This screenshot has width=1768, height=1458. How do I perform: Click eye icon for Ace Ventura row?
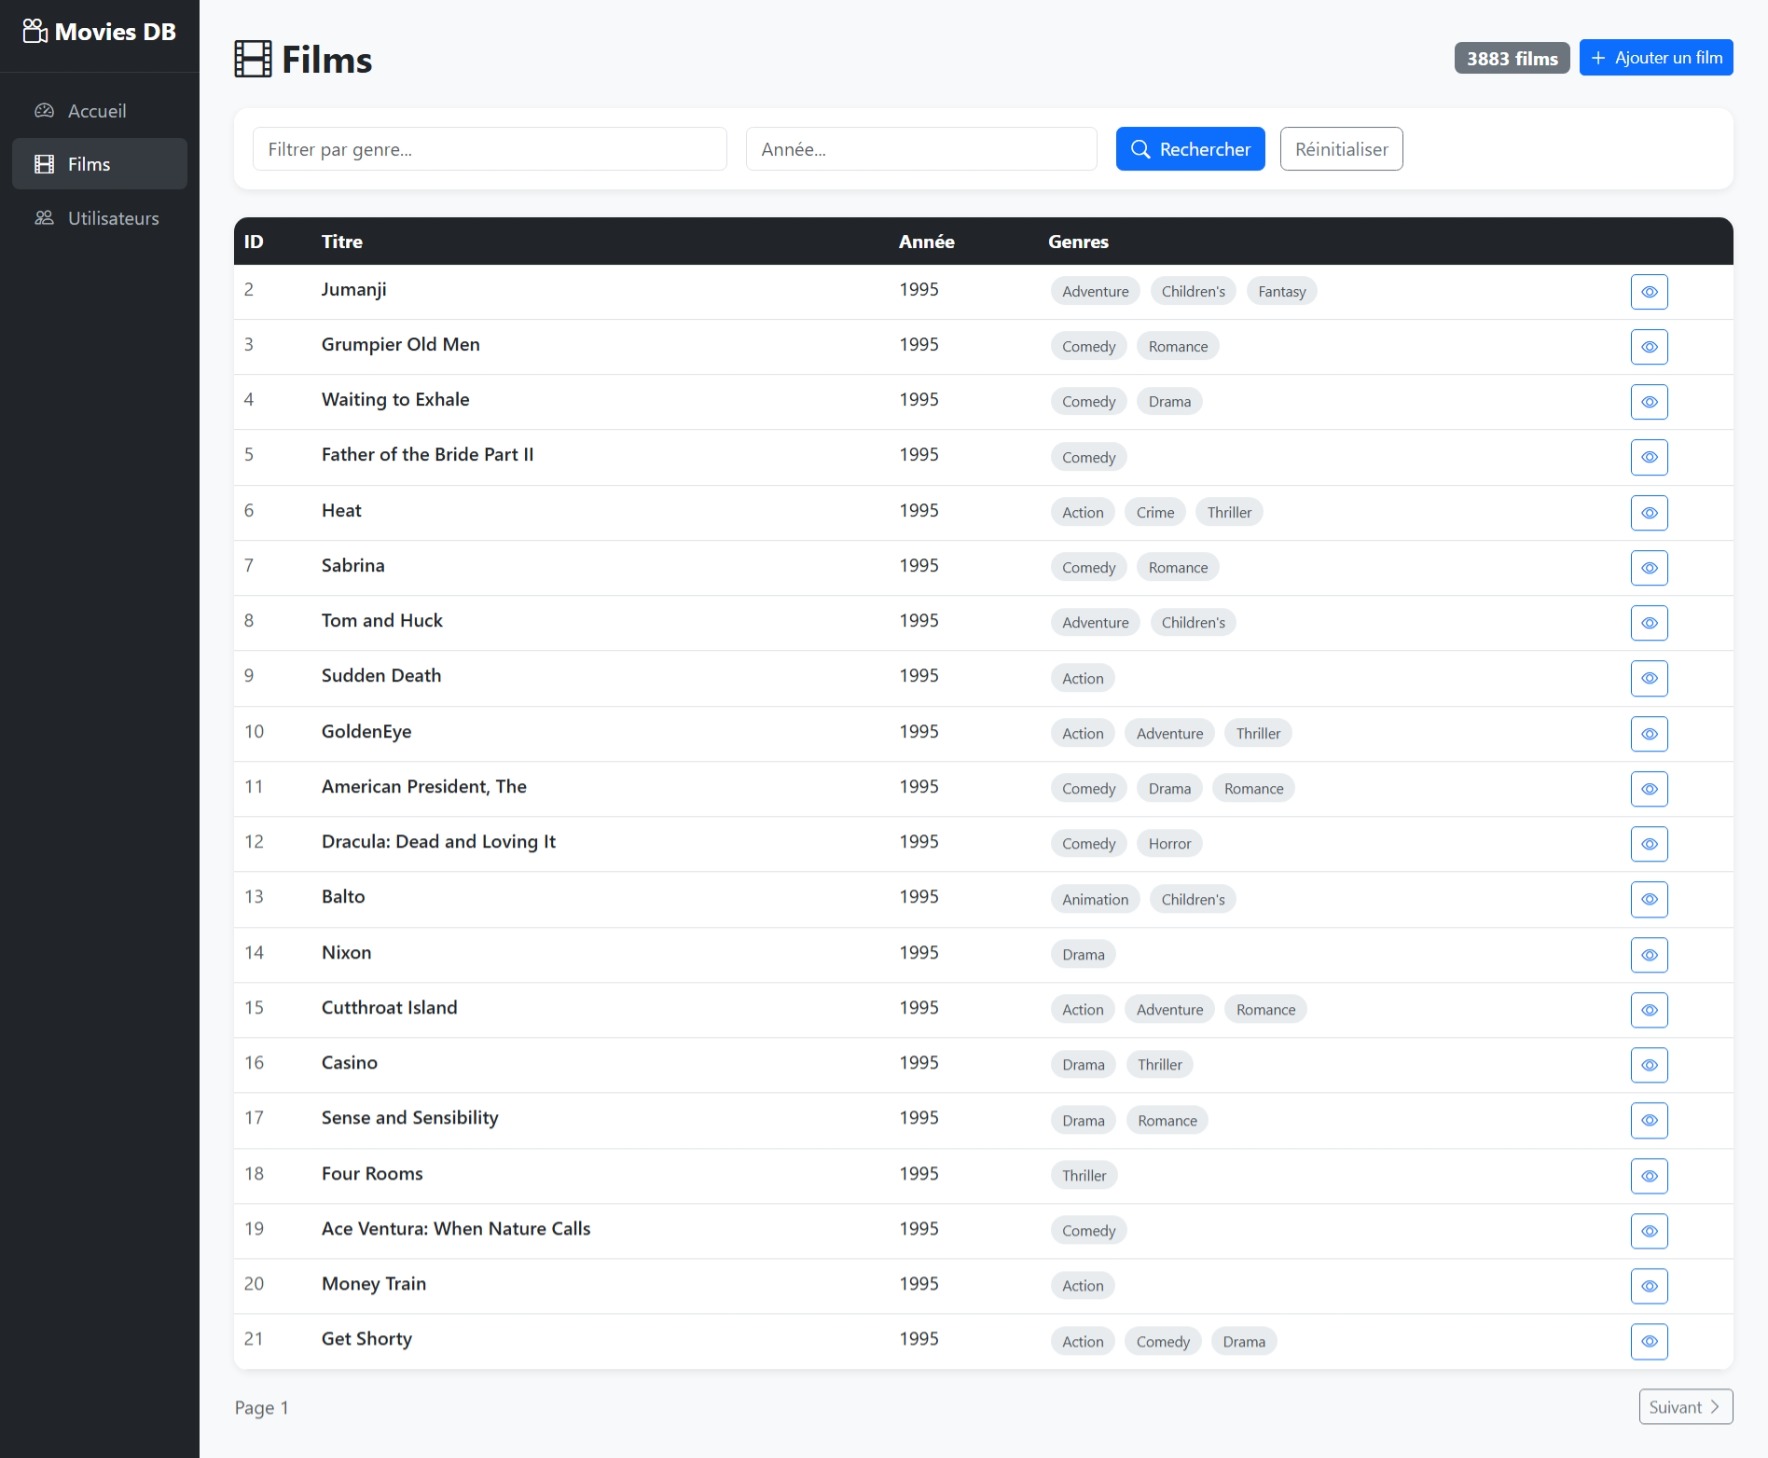(1649, 1231)
